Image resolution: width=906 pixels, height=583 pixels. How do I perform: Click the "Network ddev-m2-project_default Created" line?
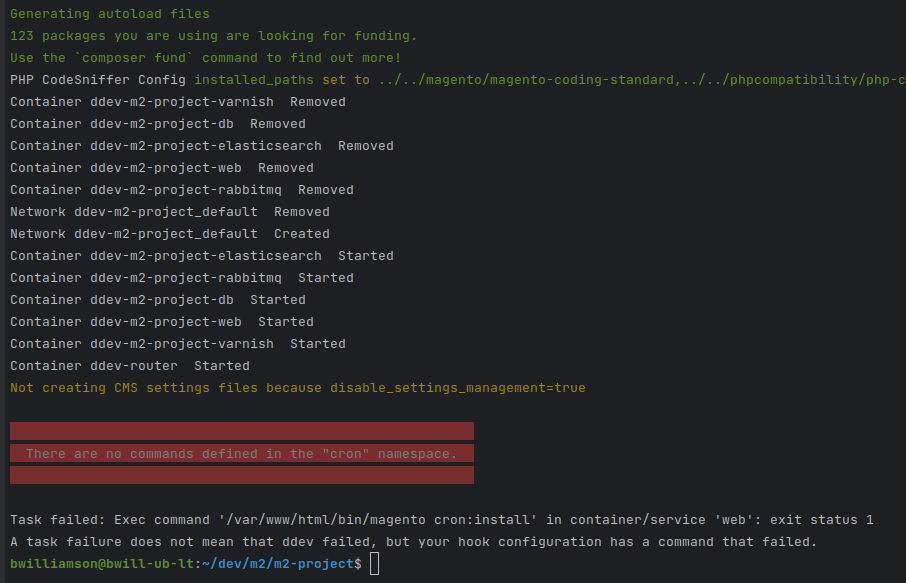[x=170, y=234]
